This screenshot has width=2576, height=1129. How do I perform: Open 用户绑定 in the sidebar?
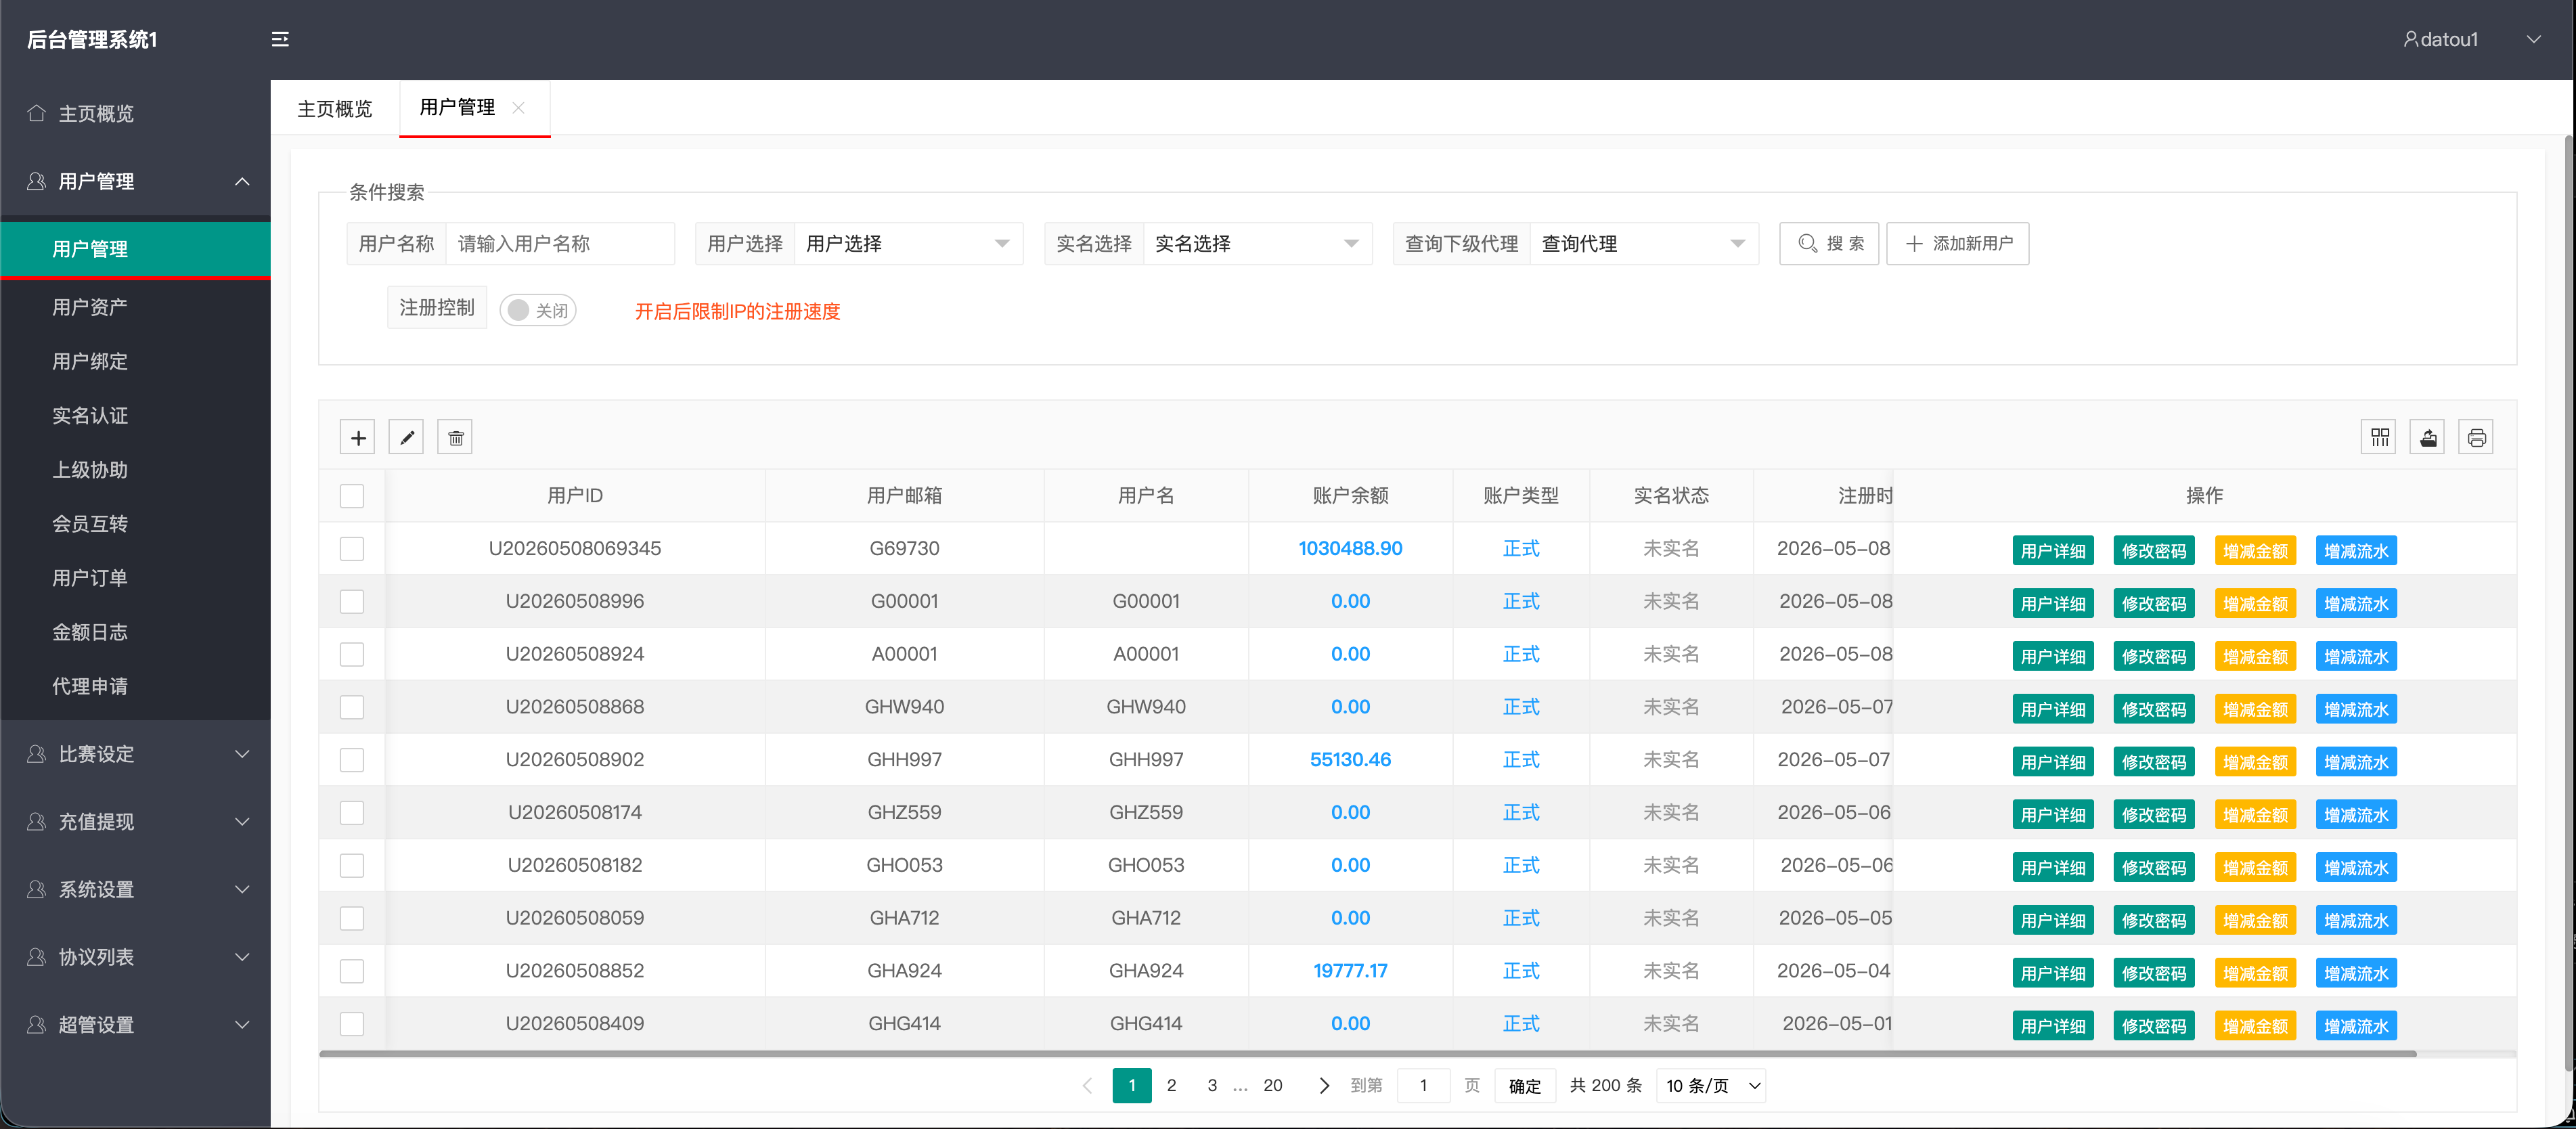tap(135, 361)
